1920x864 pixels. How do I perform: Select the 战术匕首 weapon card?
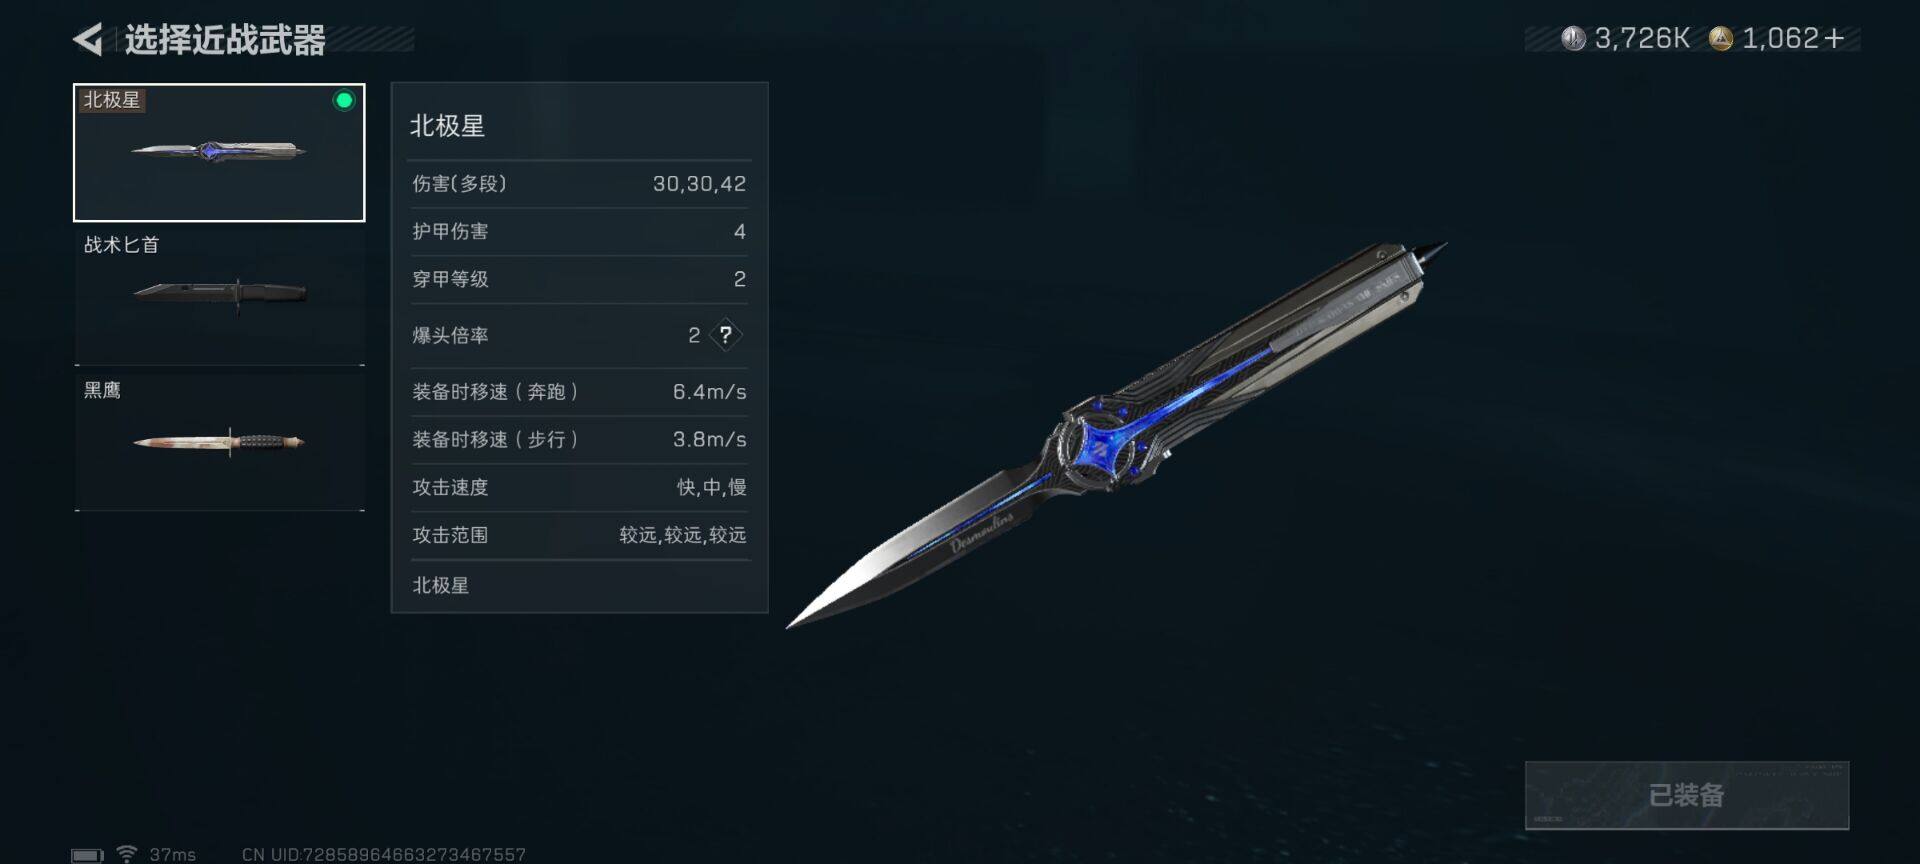click(x=219, y=295)
